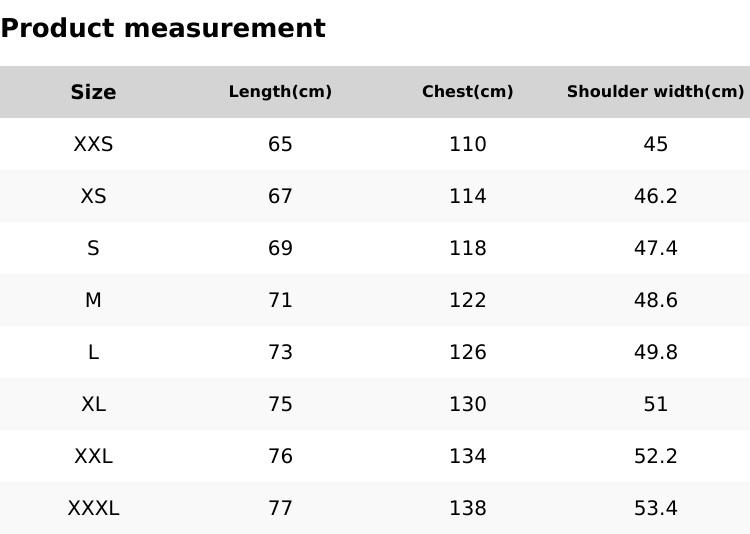Select the M size cell

point(93,300)
